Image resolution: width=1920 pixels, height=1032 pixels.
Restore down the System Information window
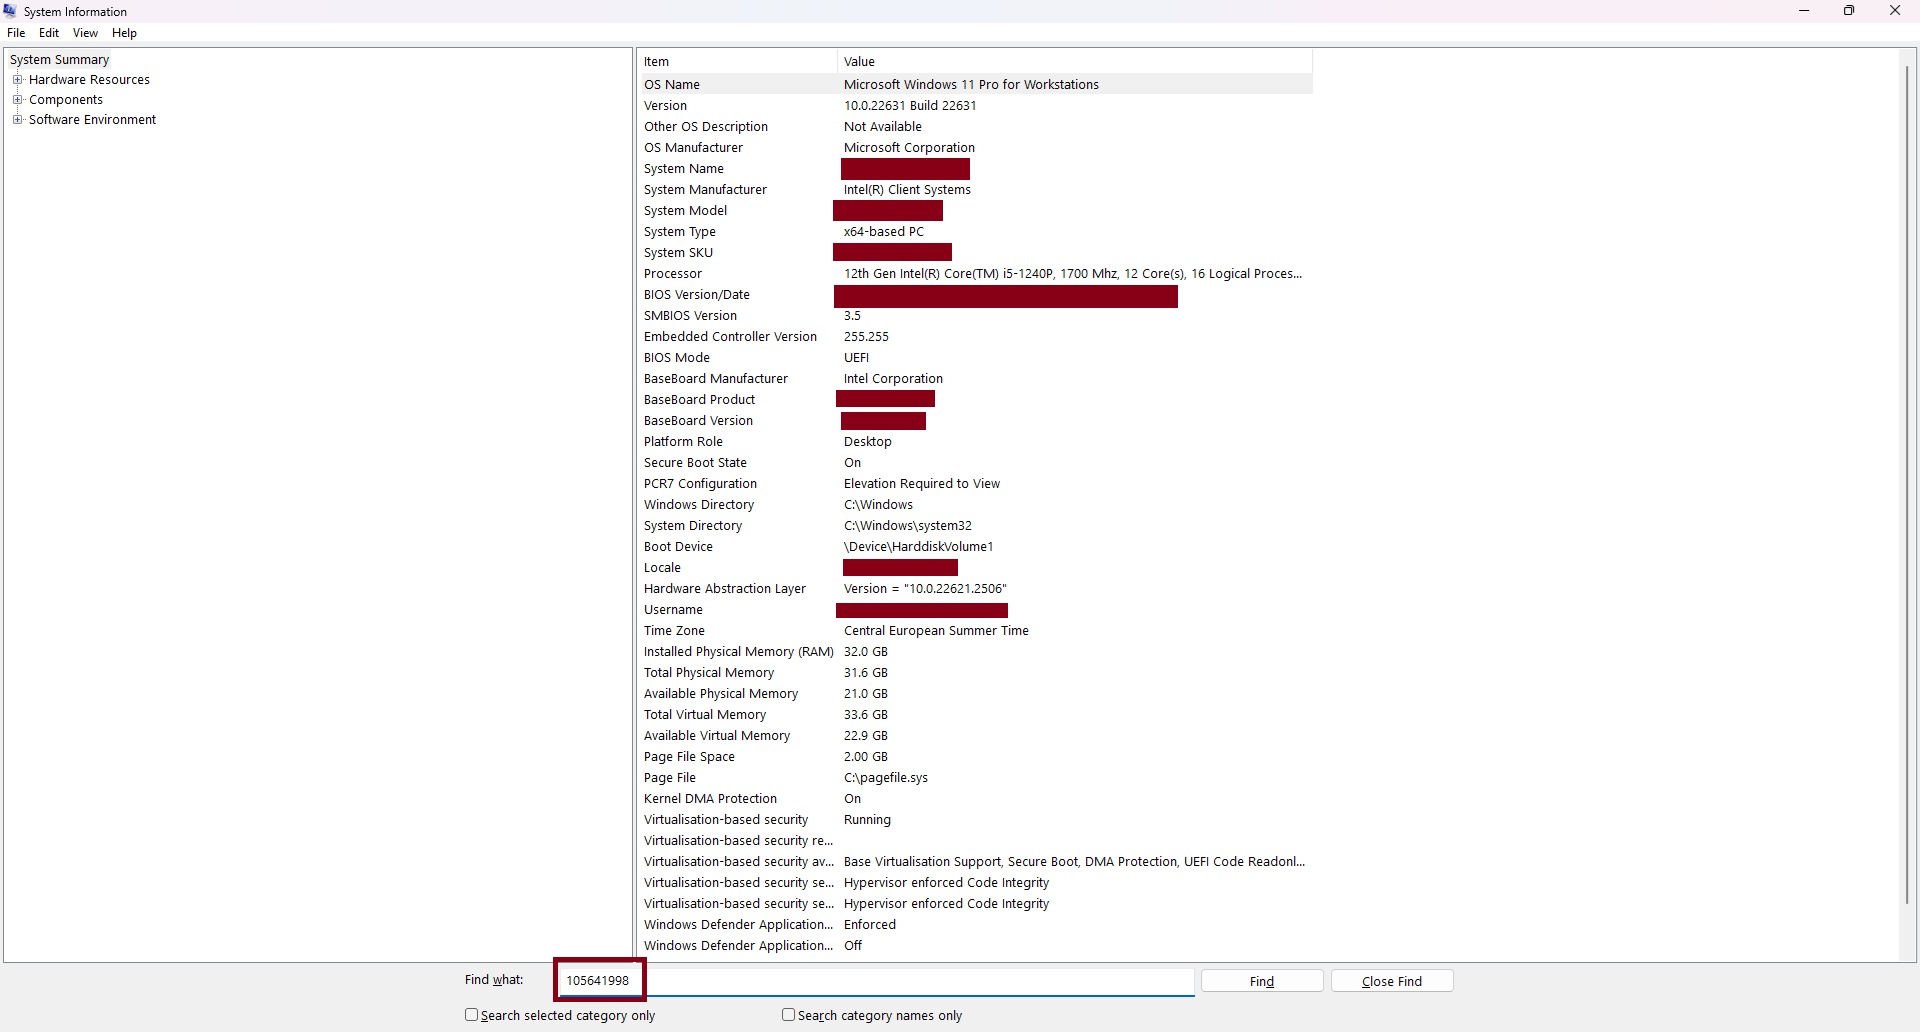(1849, 11)
